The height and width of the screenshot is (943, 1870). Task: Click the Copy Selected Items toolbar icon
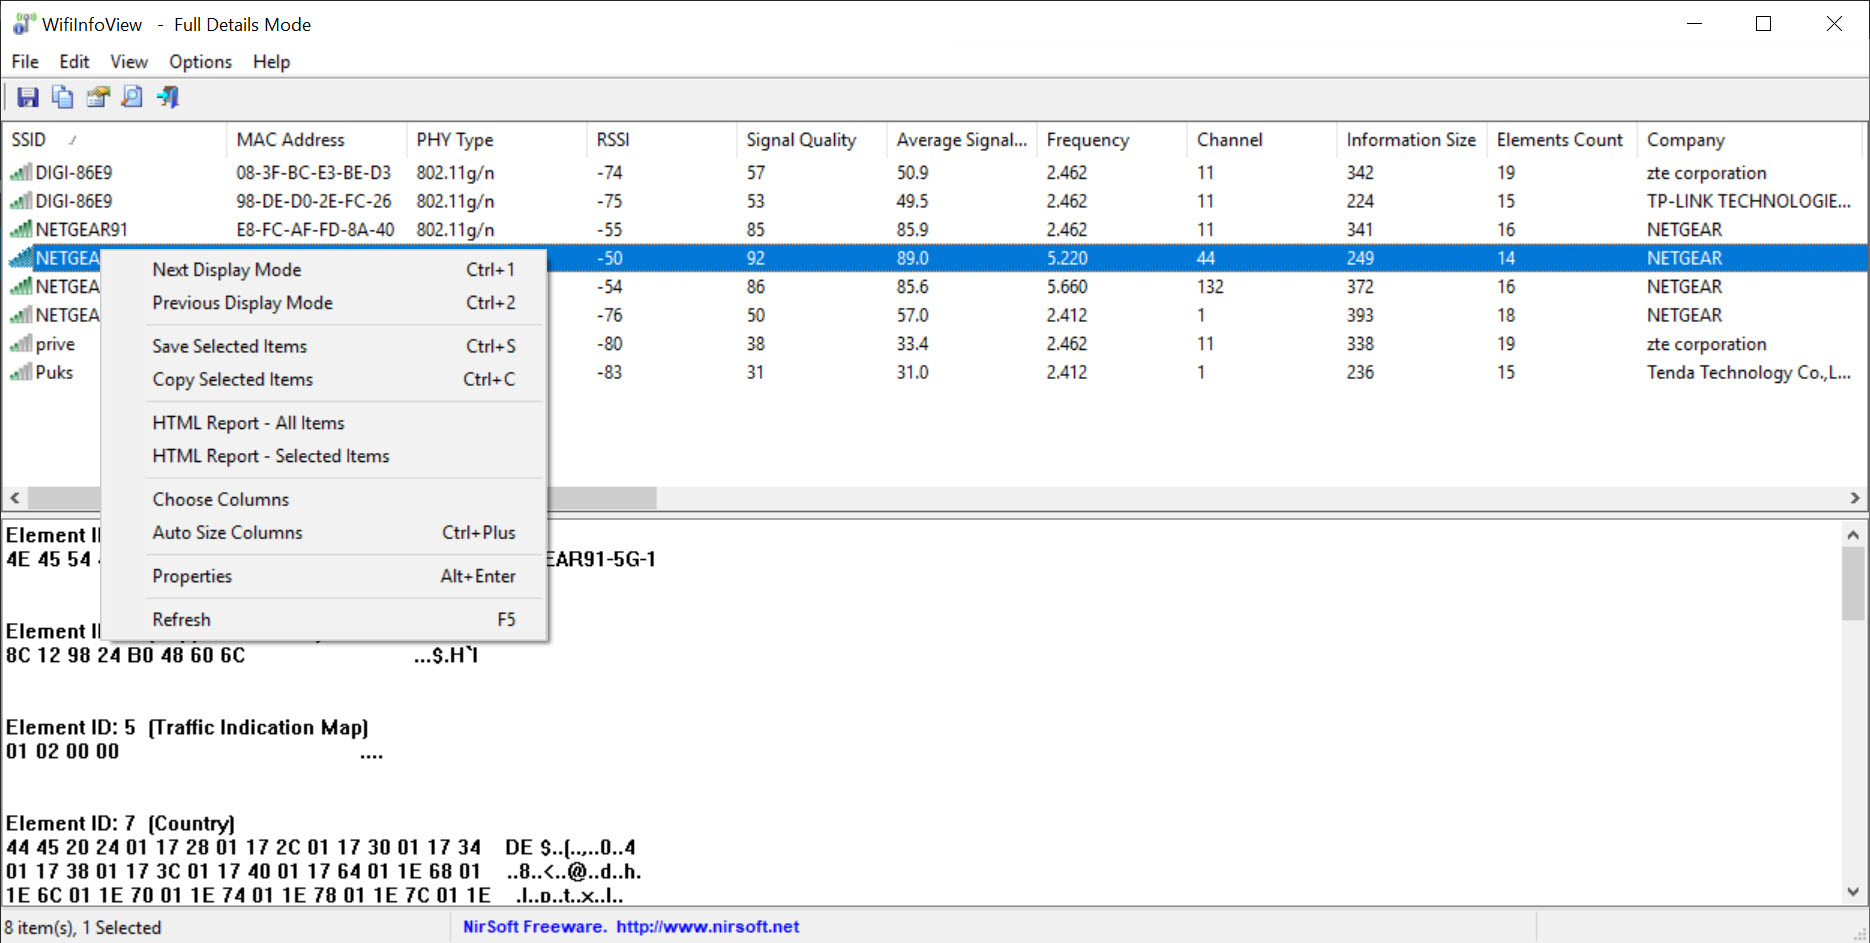(63, 97)
